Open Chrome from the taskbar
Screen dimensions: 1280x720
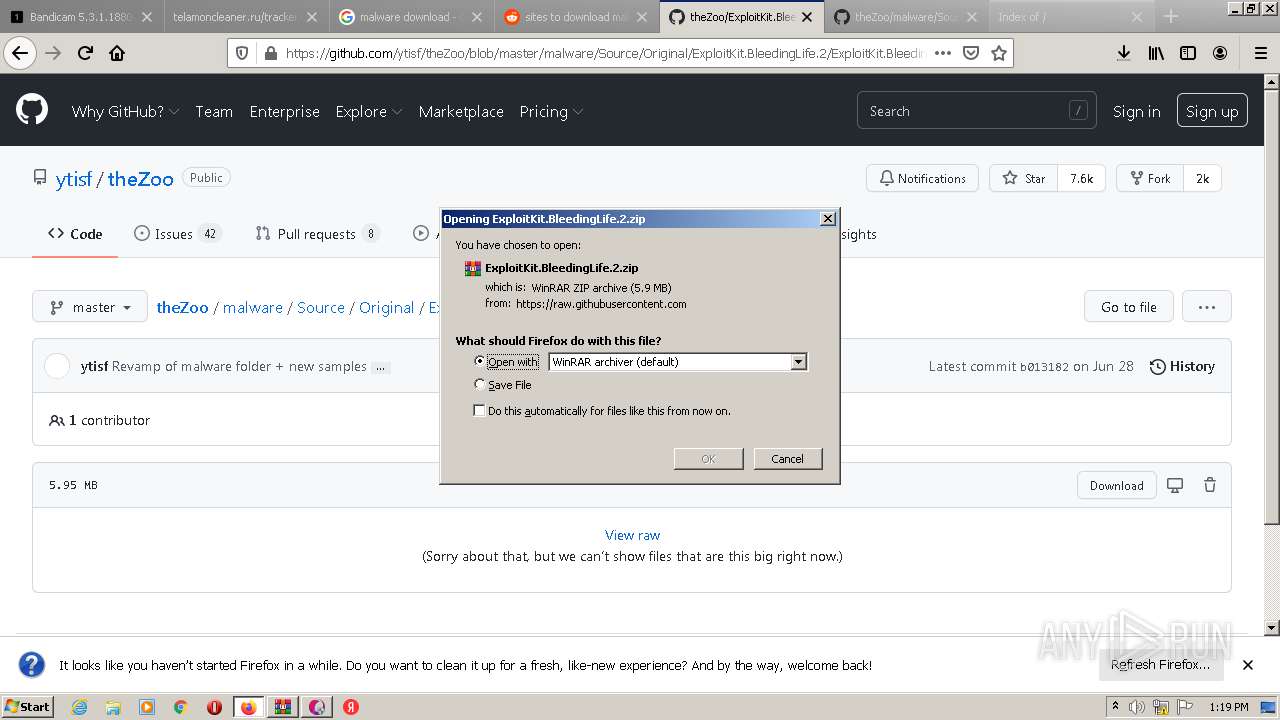[x=180, y=707]
